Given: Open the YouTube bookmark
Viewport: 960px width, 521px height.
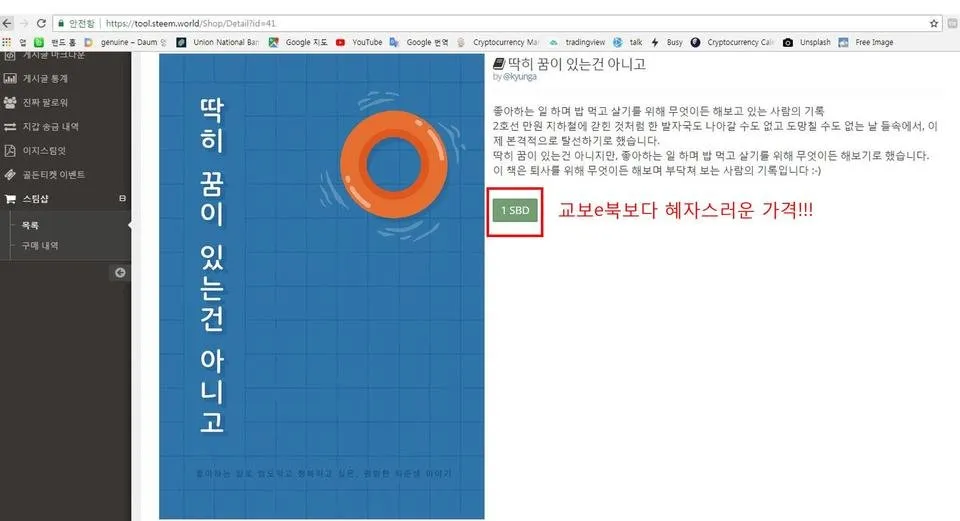Looking at the screenshot, I should [x=359, y=42].
